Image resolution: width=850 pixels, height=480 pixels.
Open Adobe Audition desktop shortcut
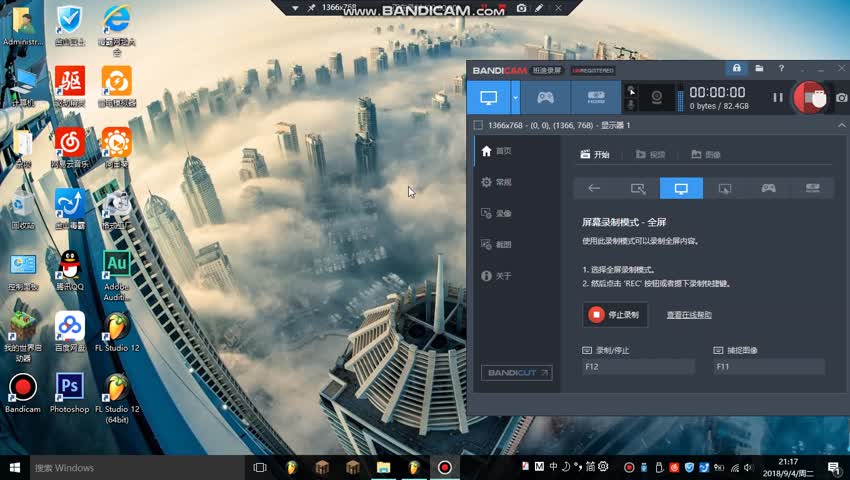(x=117, y=276)
